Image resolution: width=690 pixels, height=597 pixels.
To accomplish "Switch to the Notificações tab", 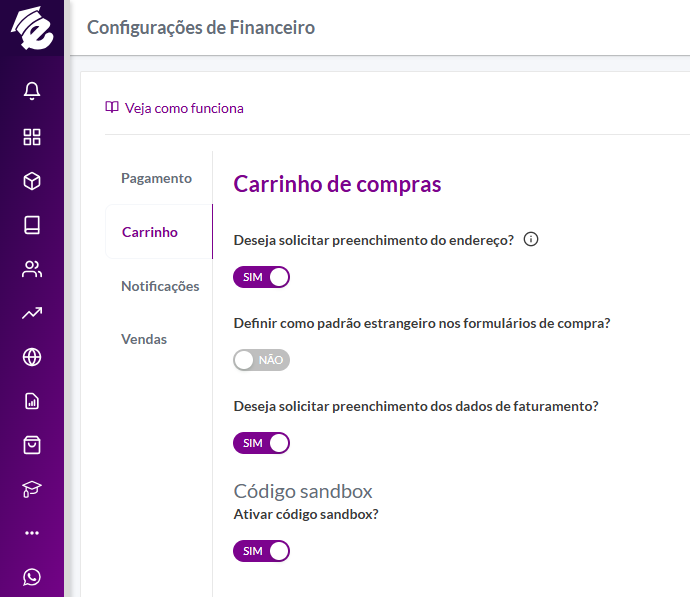I will 160,286.
